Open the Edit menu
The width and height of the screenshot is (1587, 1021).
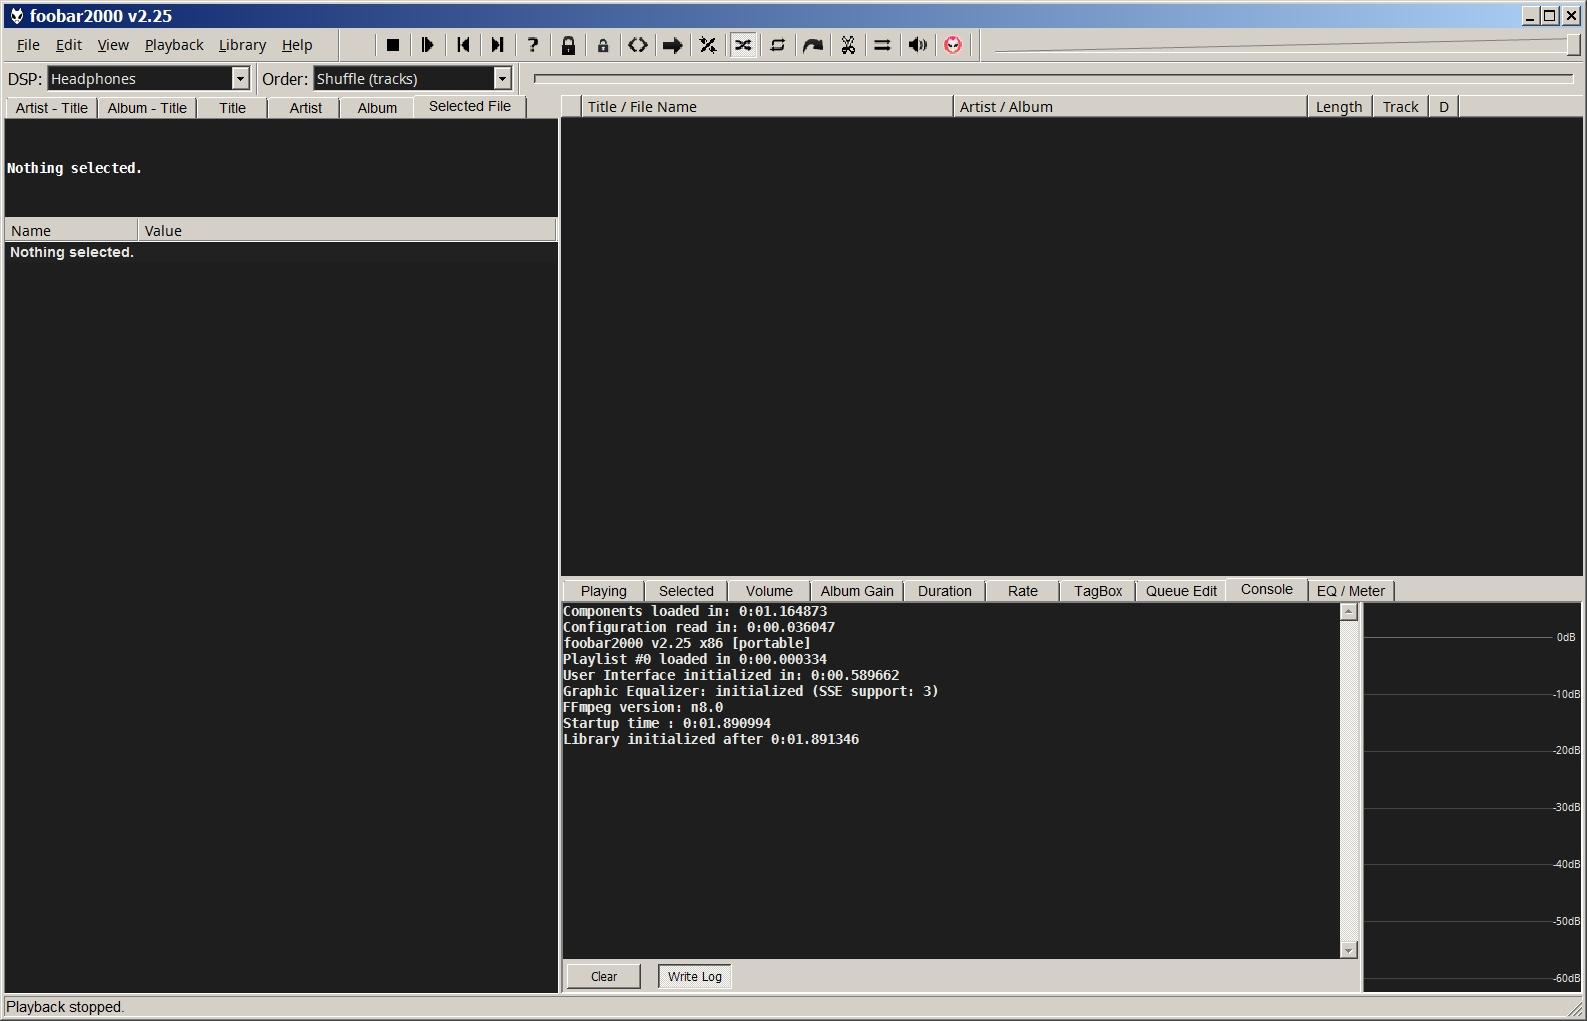[69, 45]
